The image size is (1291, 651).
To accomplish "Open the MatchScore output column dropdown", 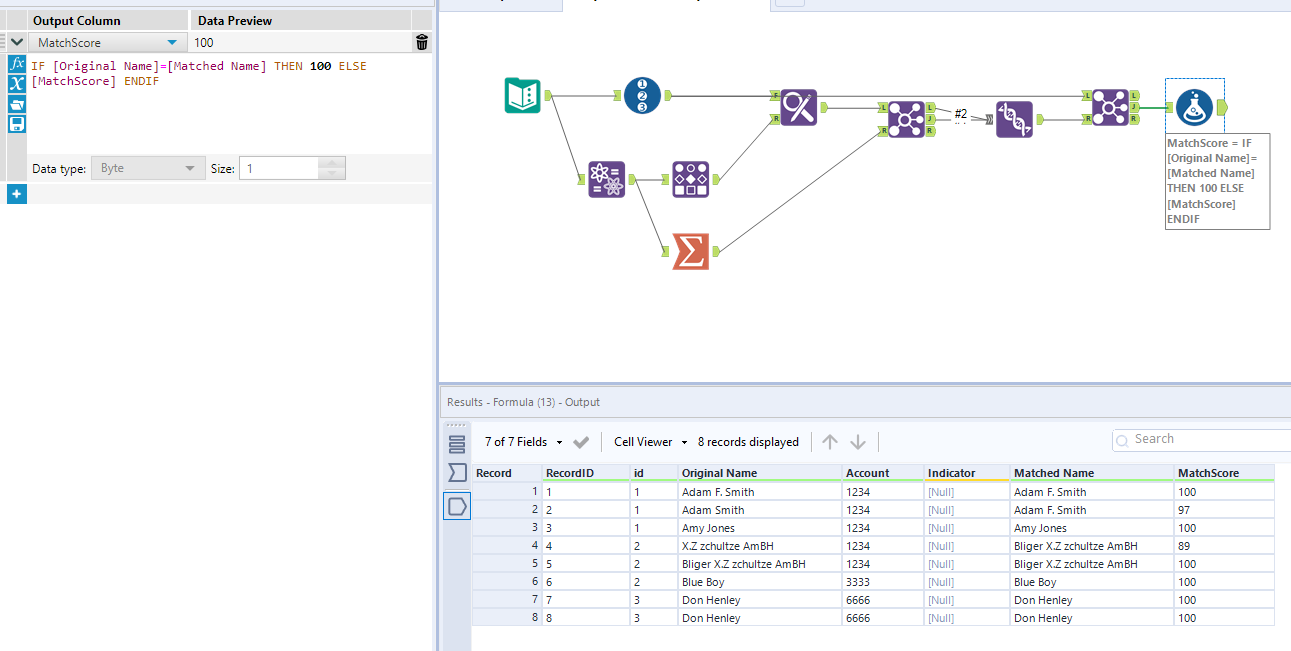I will point(169,42).
